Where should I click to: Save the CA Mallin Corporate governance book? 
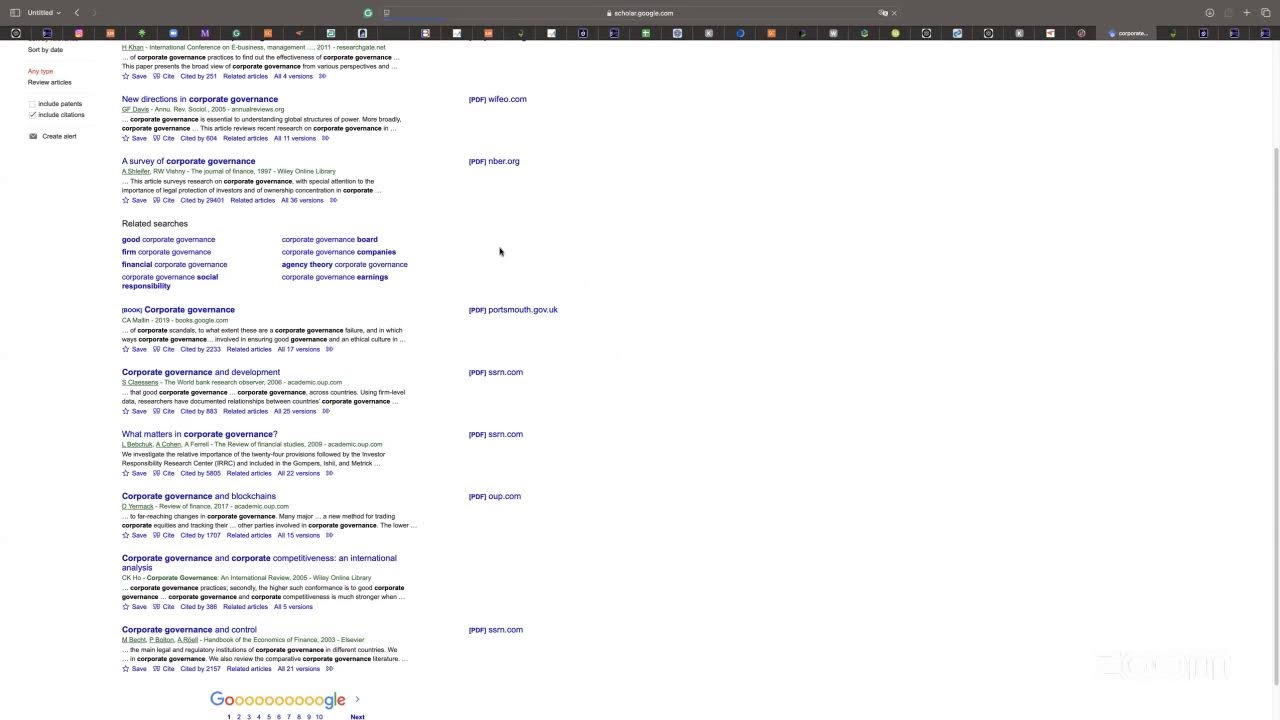coord(134,349)
